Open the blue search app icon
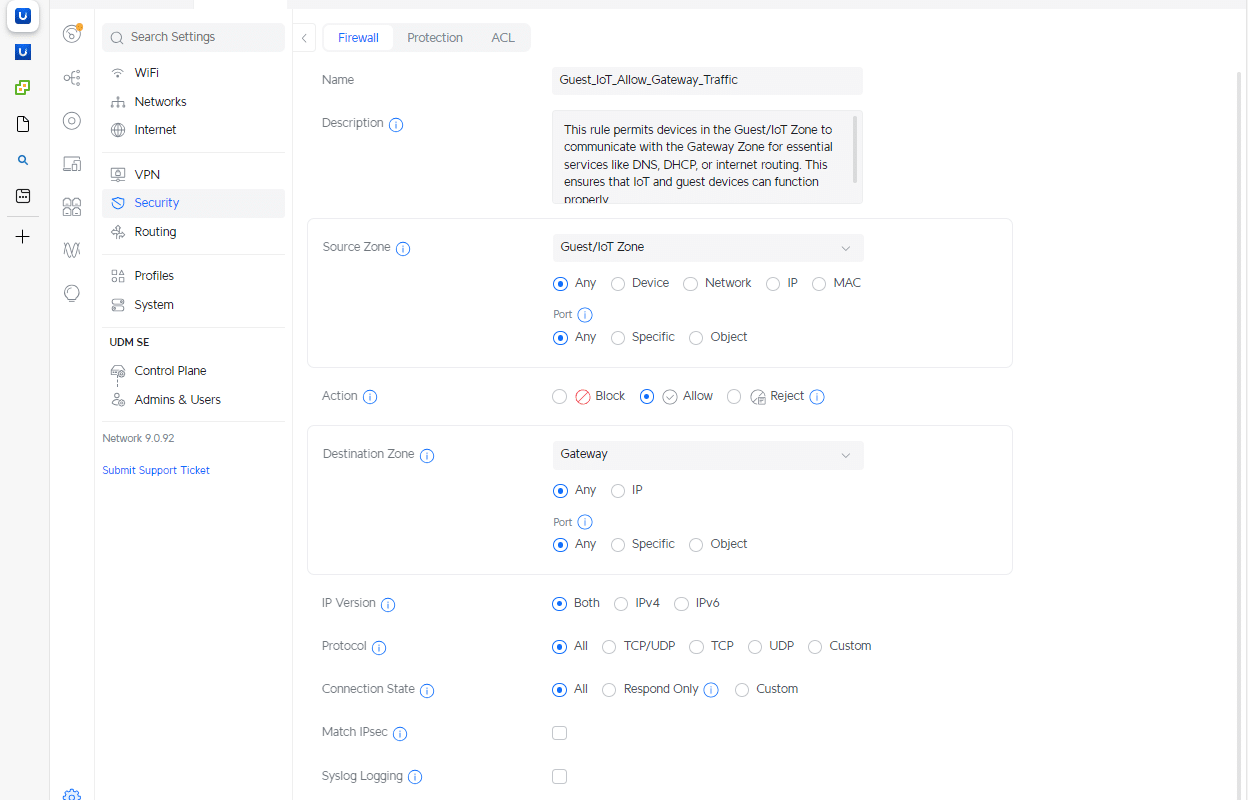1248x800 pixels. point(23,160)
